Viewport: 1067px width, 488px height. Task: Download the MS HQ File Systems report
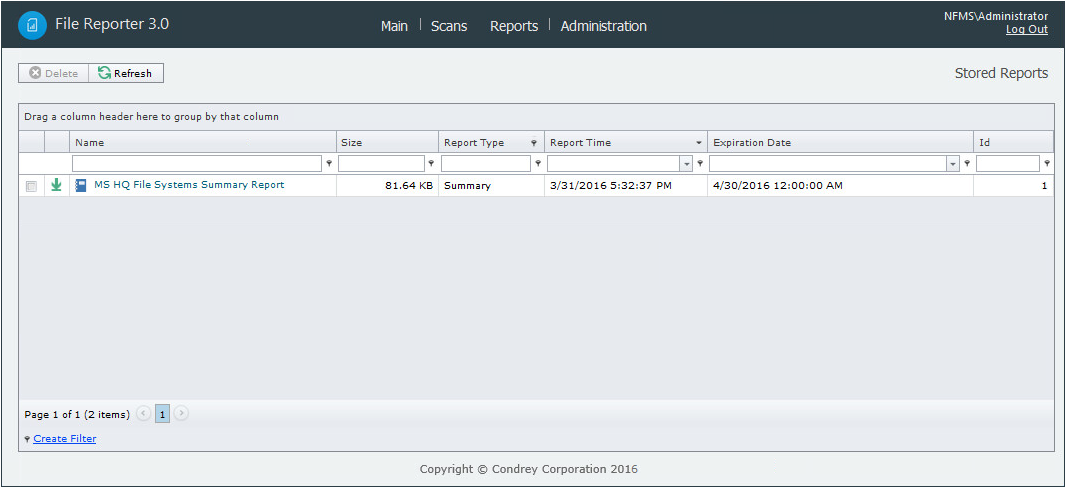[56, 184]
